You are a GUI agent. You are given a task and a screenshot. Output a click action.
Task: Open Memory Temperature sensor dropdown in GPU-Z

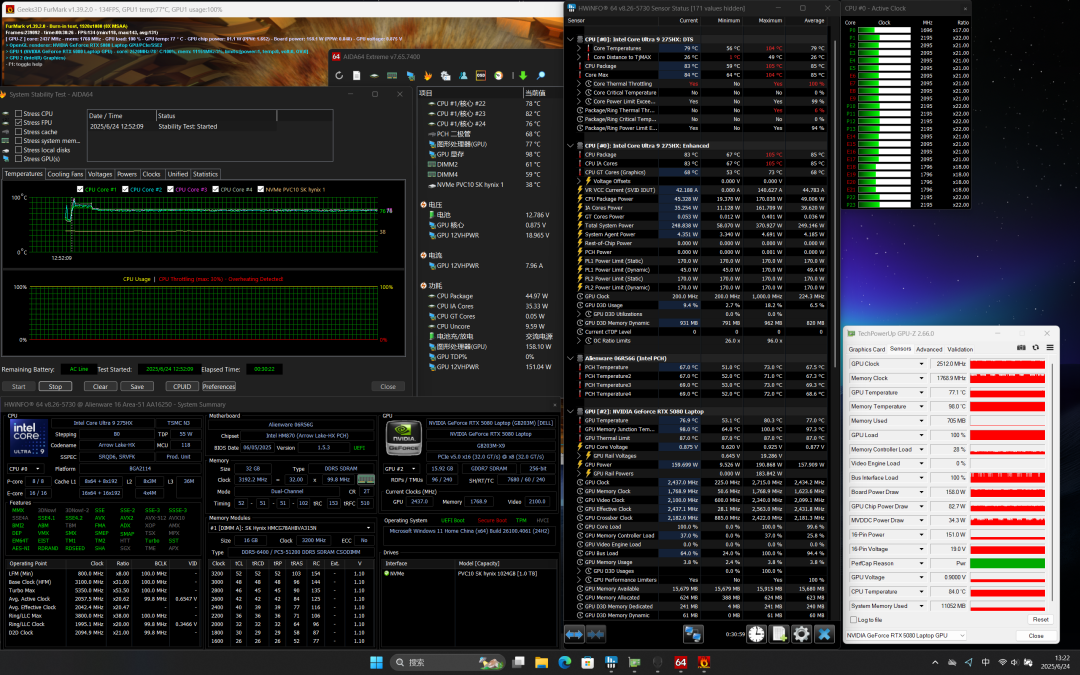tap(921, 406)
